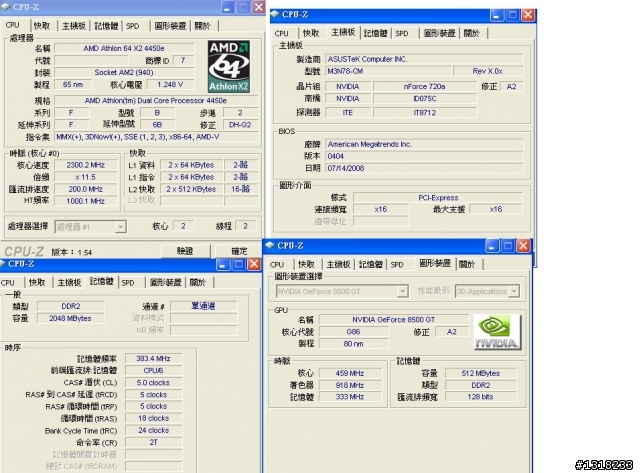
Task: Switch to SPD tab in memory window
Action: pyautogui.click(x=128, y=282)
